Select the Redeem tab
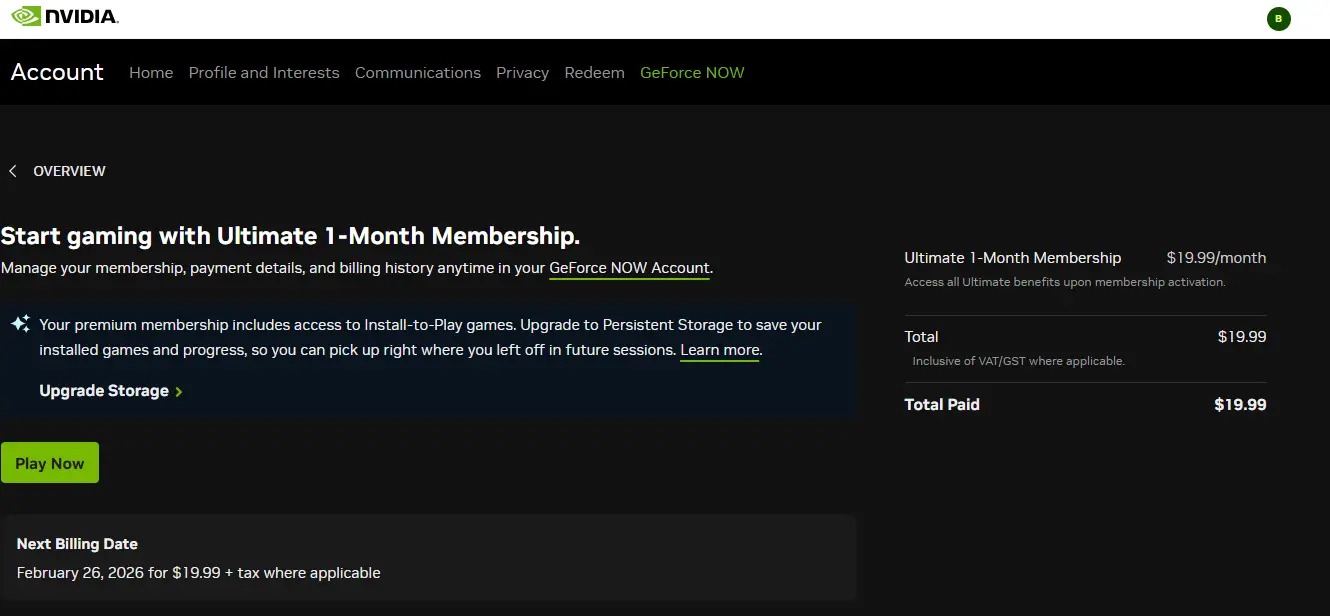The image size is (1330, 616). pos(594,72)
